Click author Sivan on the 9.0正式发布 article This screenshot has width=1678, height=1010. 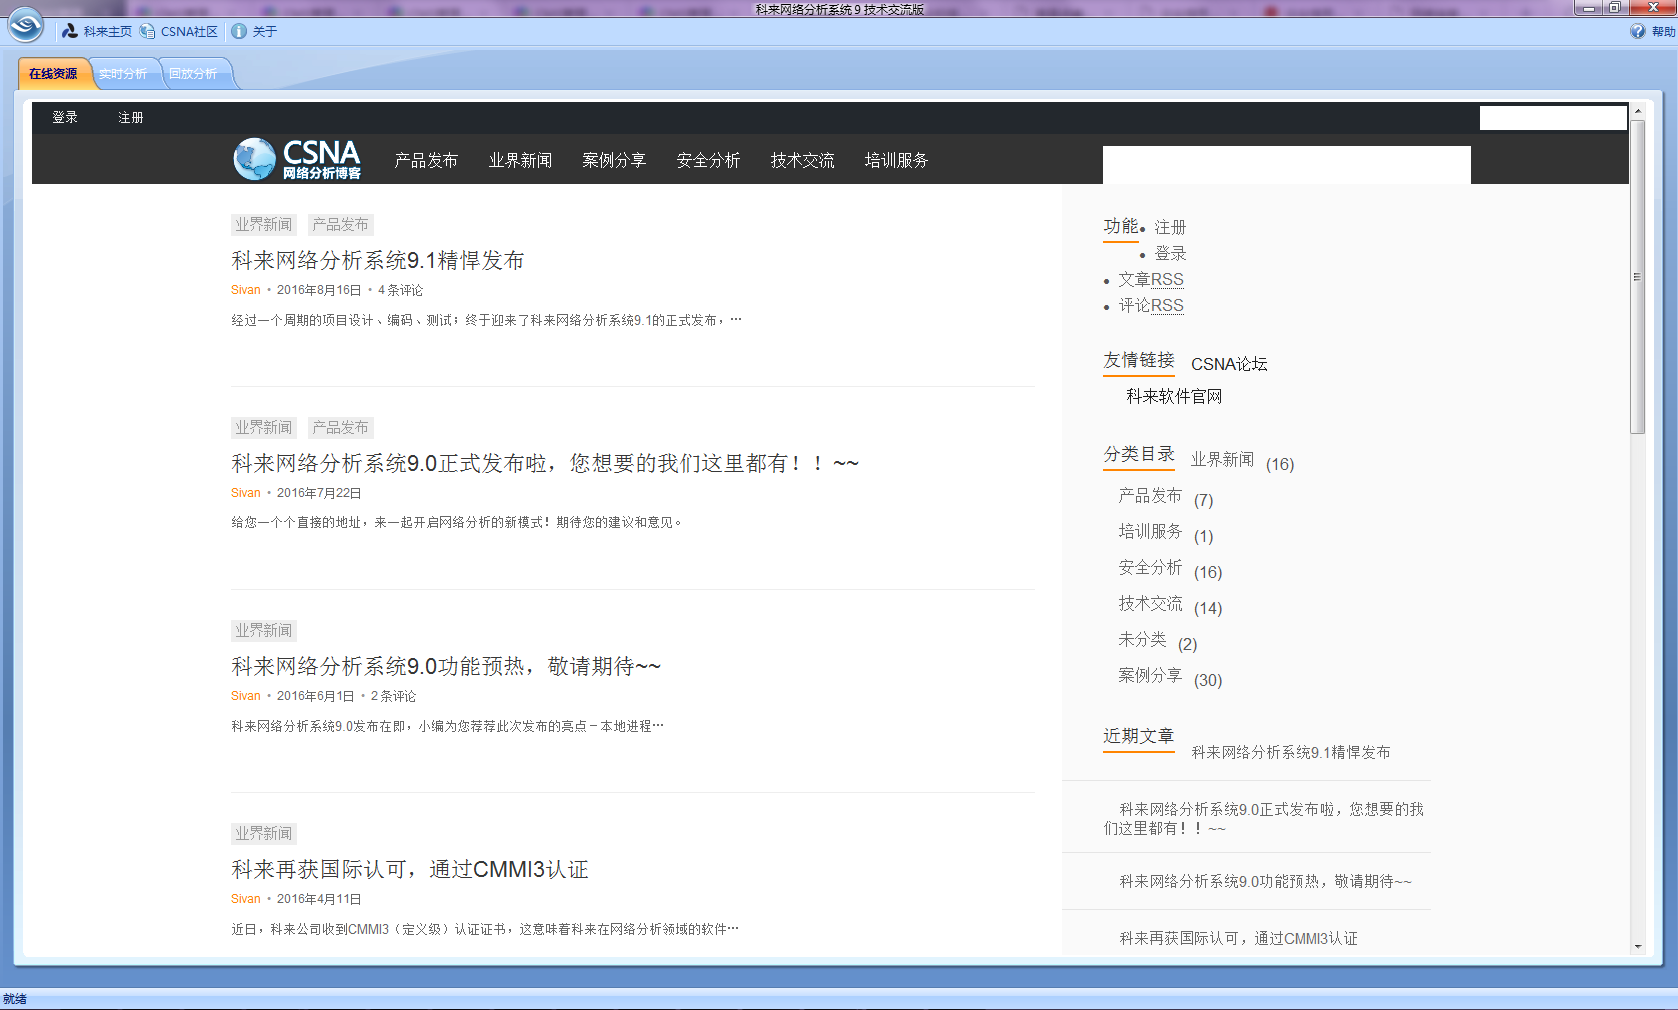click(x=246, y=493)
